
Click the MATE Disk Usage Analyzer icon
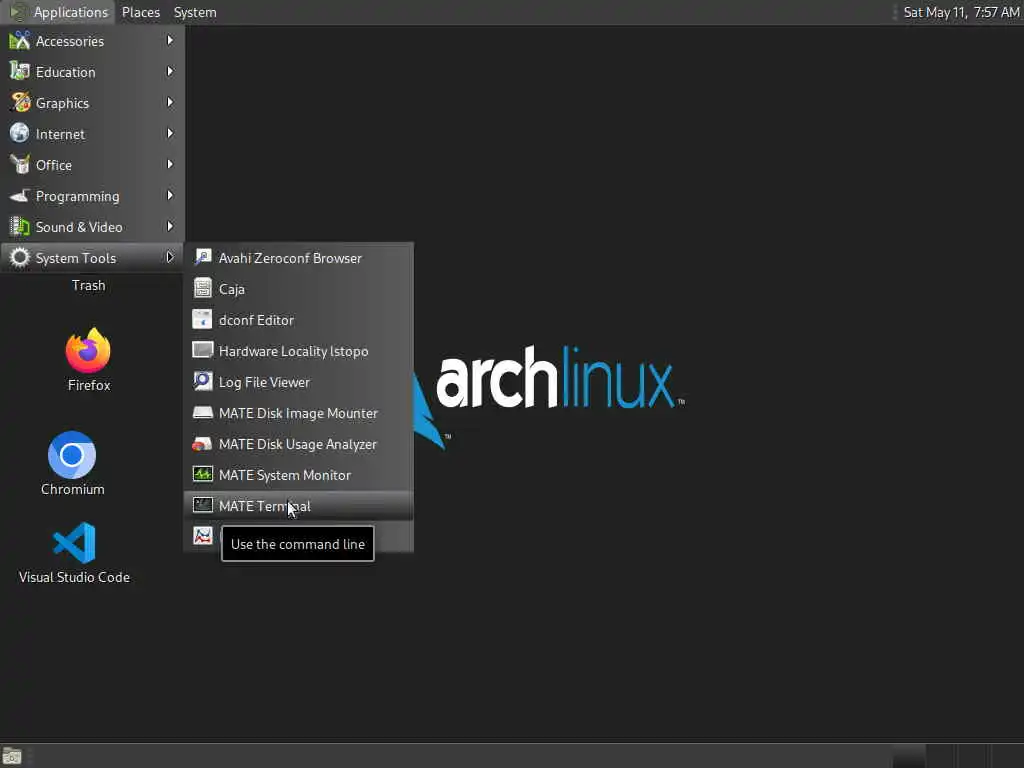[203, 443]
